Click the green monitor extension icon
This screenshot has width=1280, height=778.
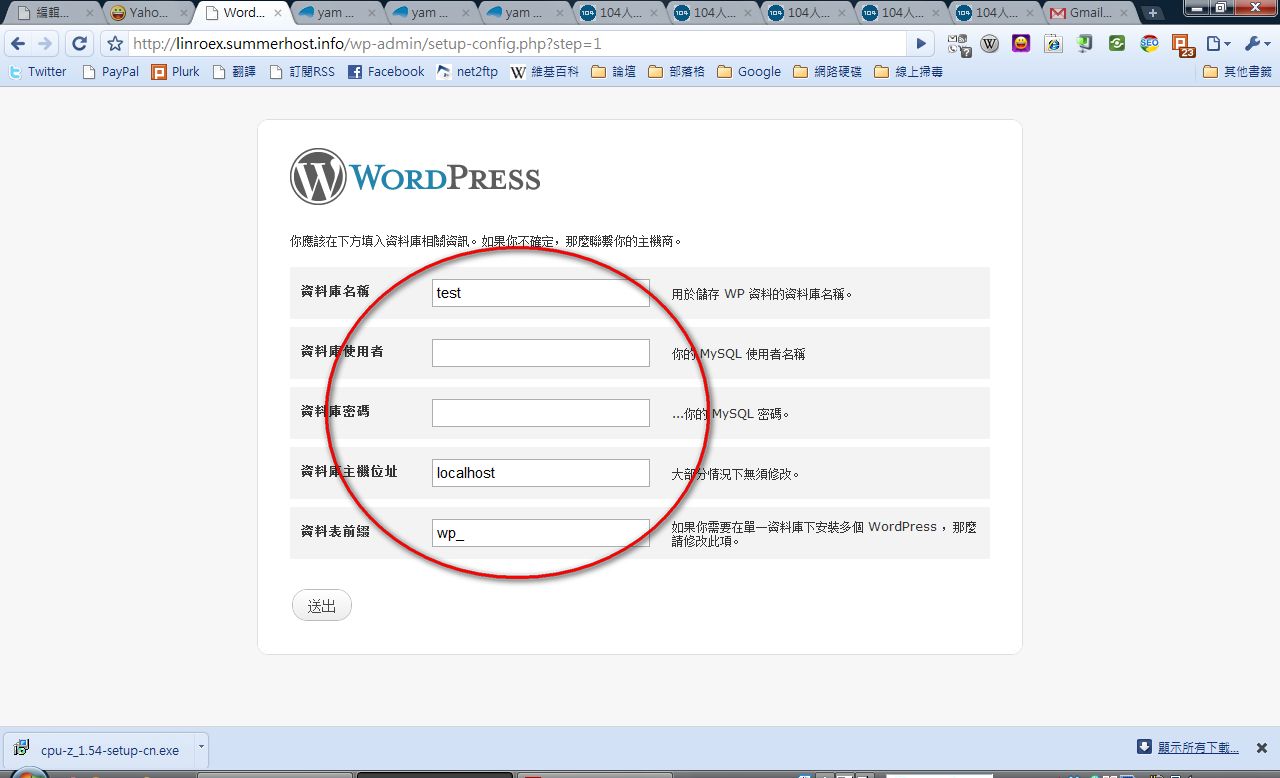click(x=1085, y=44)
